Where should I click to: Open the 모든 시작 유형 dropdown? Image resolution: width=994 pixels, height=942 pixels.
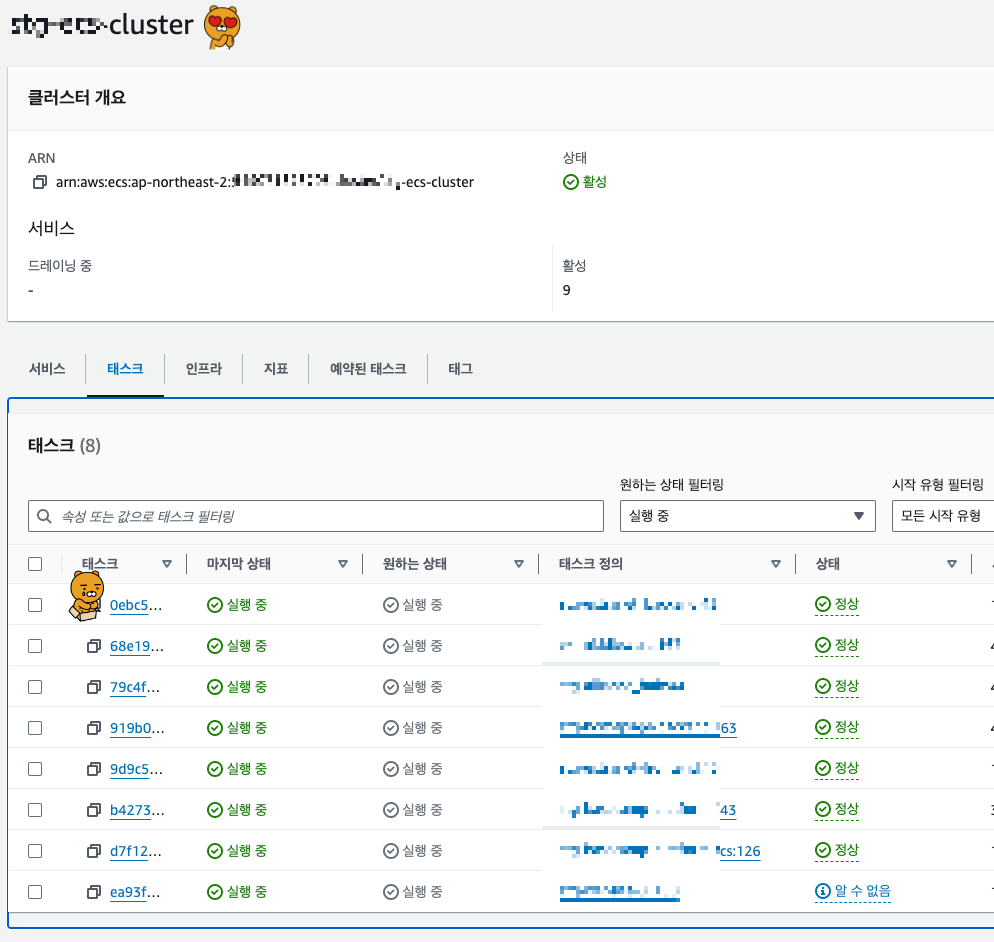tap(943, 516)
